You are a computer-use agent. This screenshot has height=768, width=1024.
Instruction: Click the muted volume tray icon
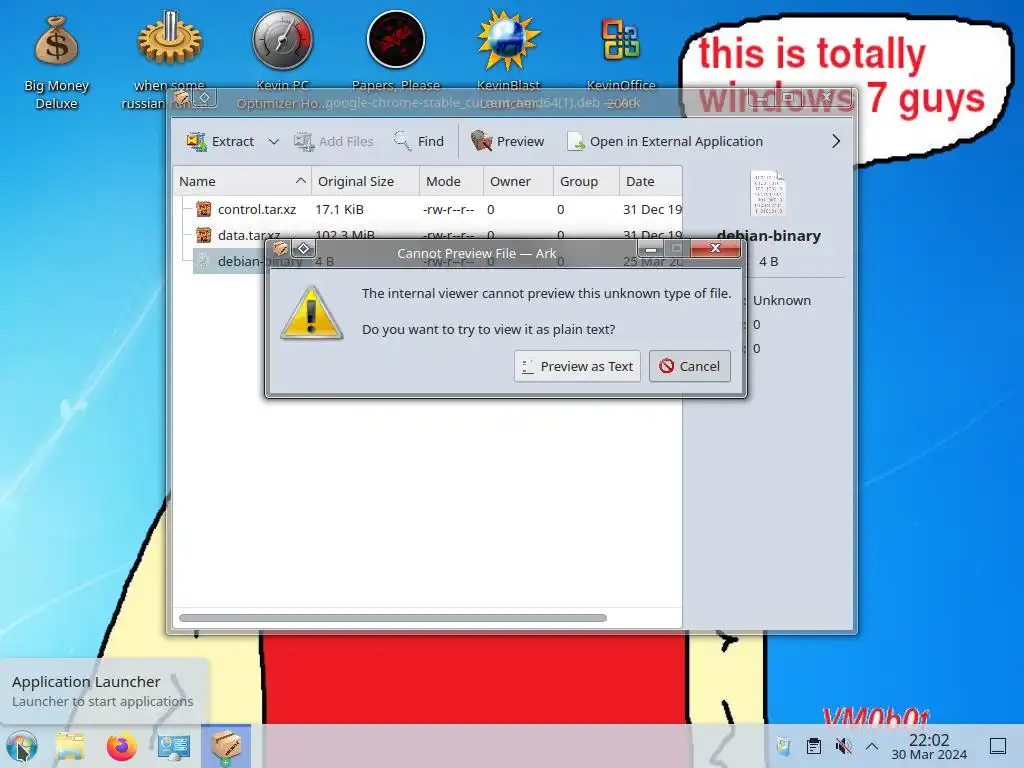click(x=843, y=746)
